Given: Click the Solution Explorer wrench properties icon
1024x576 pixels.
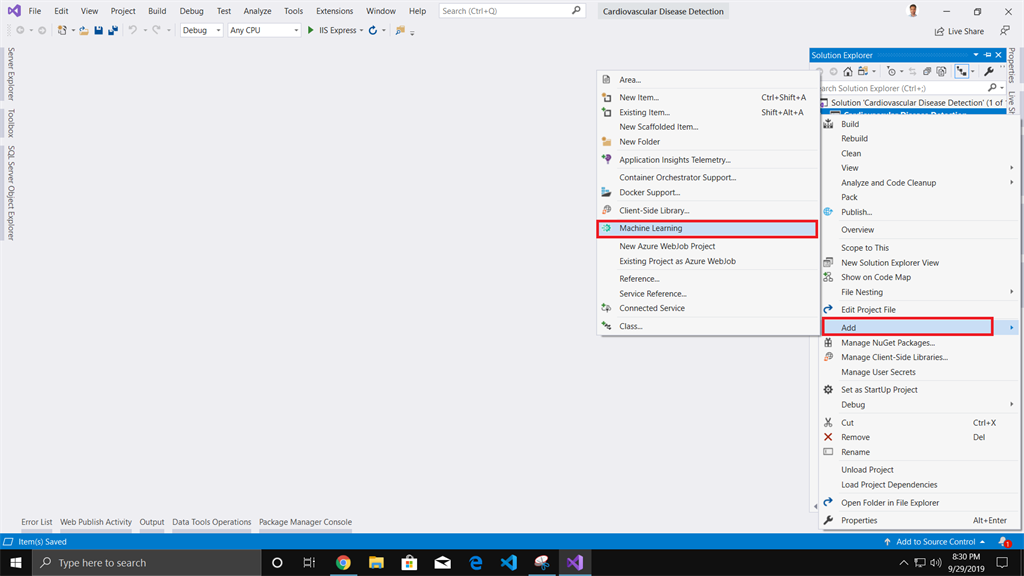Looking at the screenshot, I should point(989,71).
